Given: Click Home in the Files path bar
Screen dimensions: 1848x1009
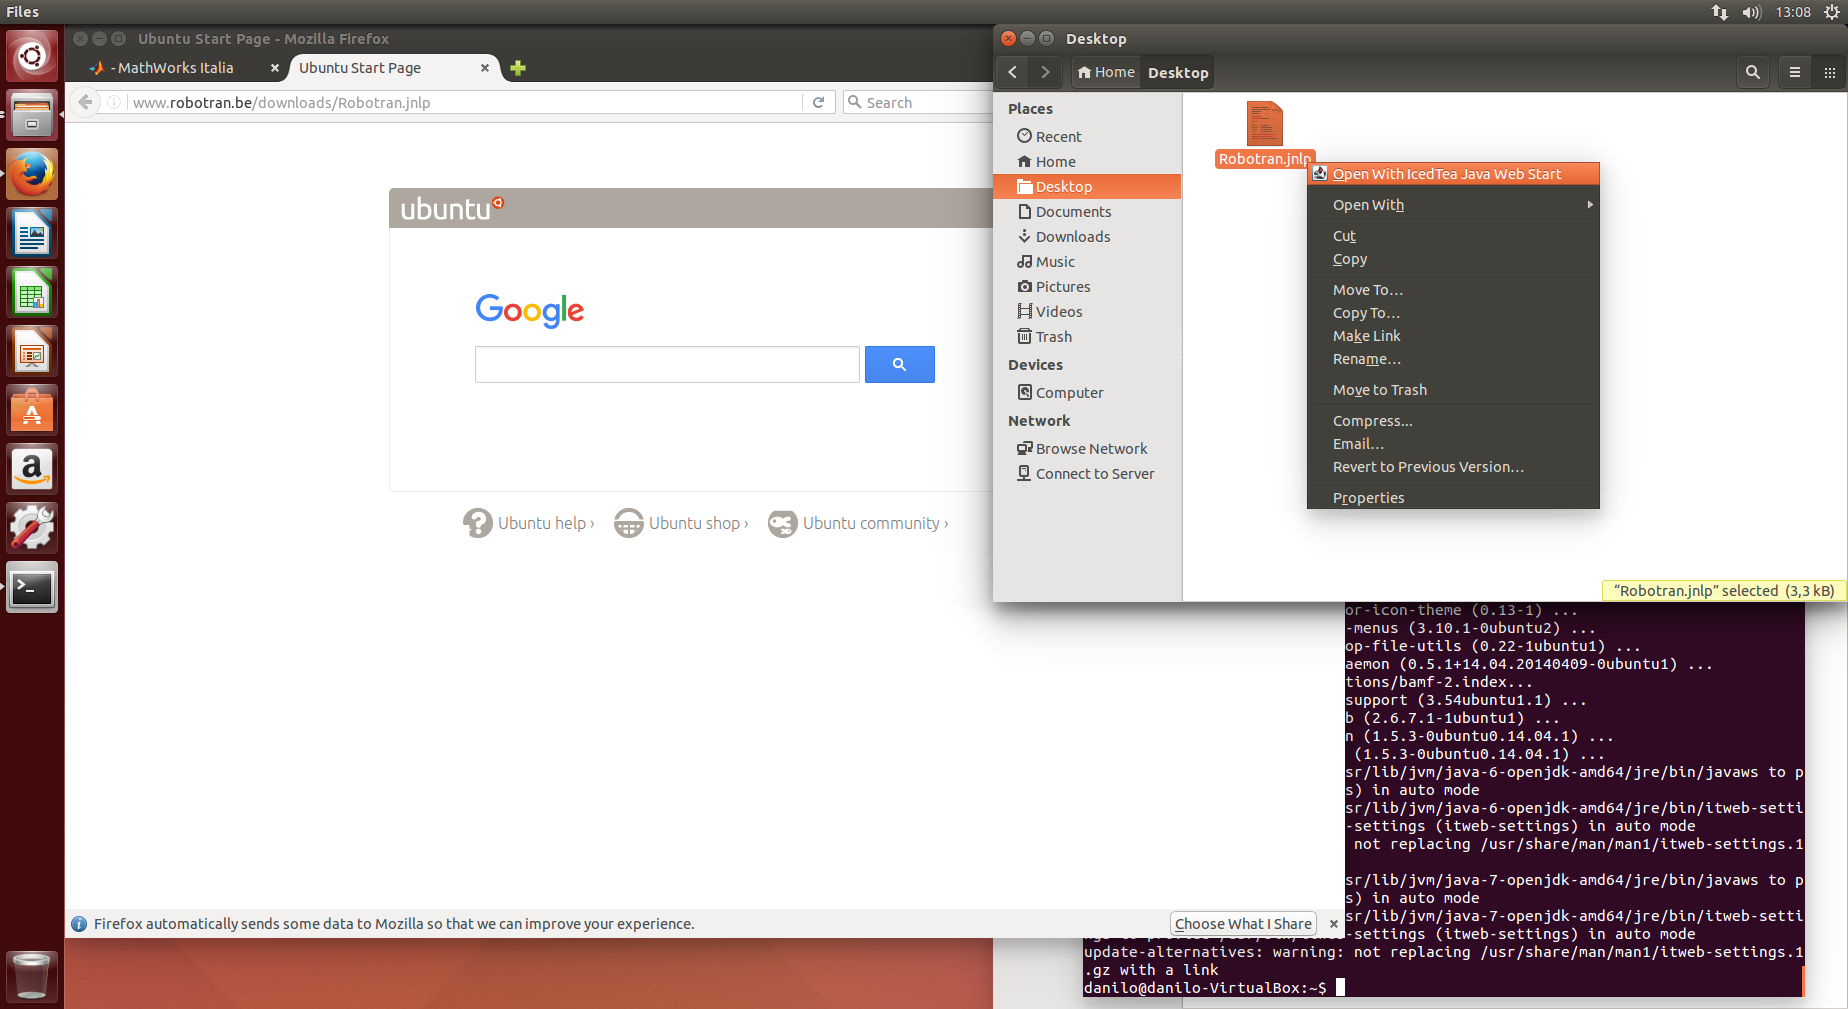Looking at the screenshot, I should tap(1105, 72).
